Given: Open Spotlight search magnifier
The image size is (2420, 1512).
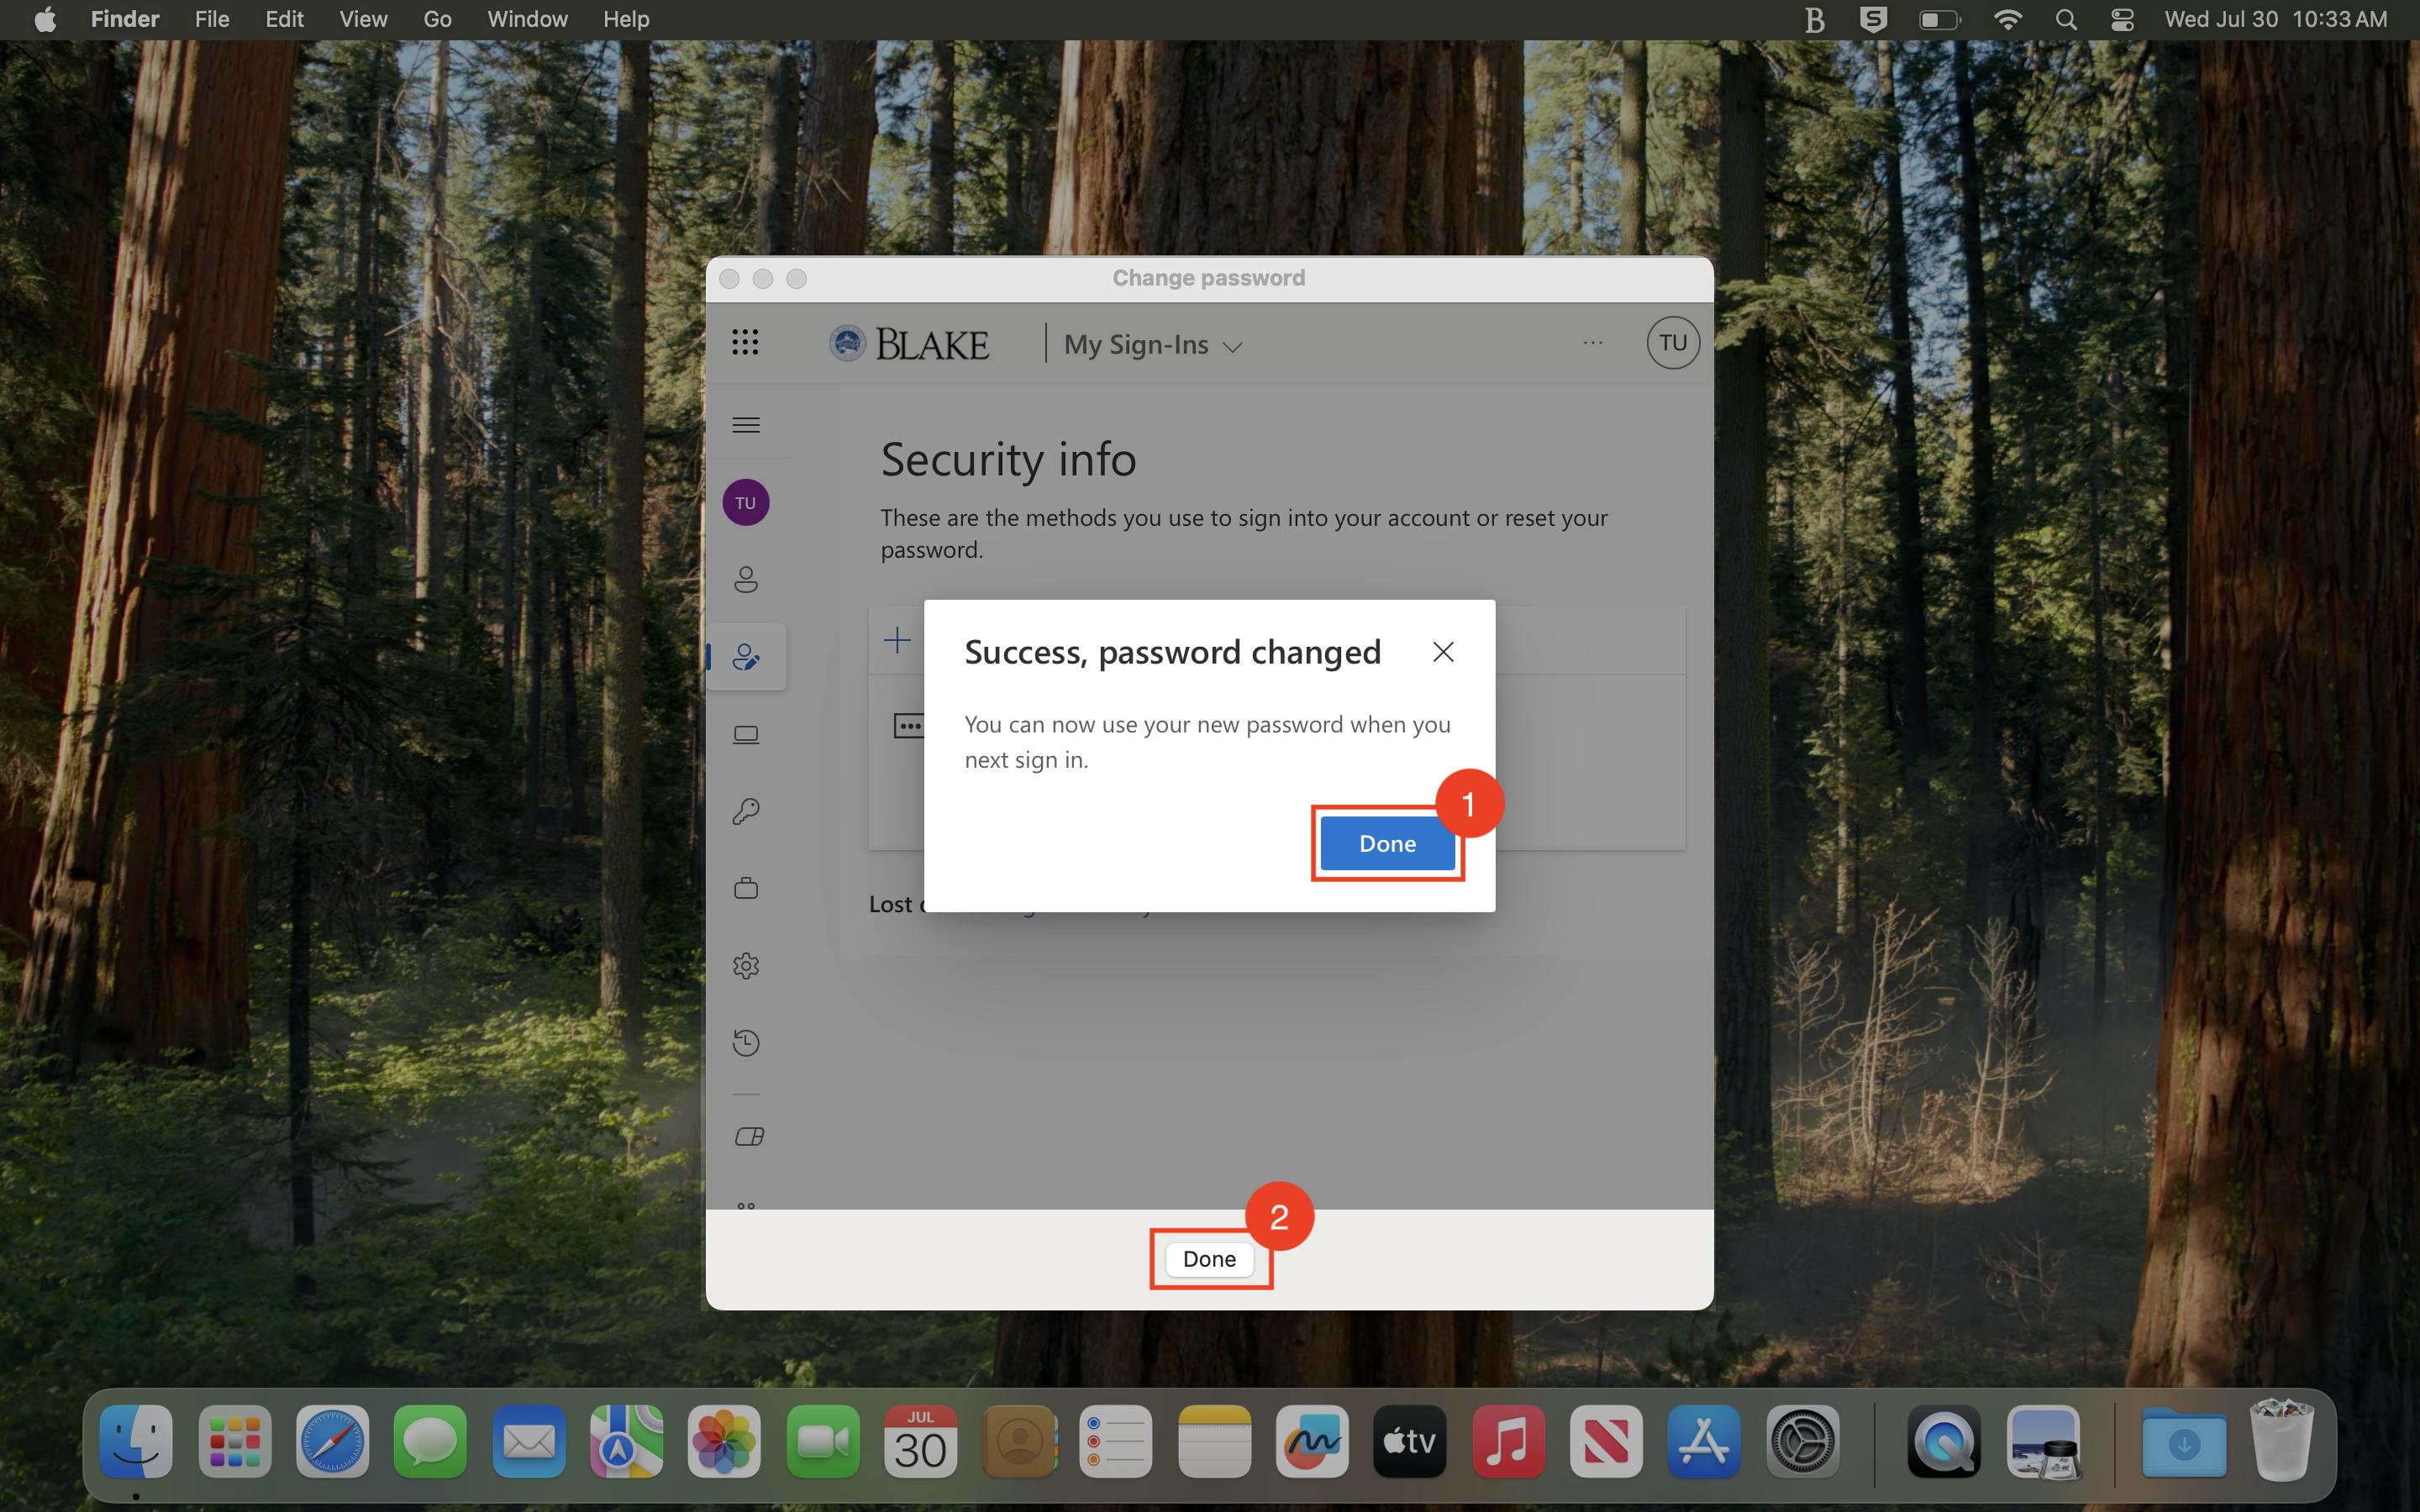Looking at the screenshot, I should [2066, 19].
